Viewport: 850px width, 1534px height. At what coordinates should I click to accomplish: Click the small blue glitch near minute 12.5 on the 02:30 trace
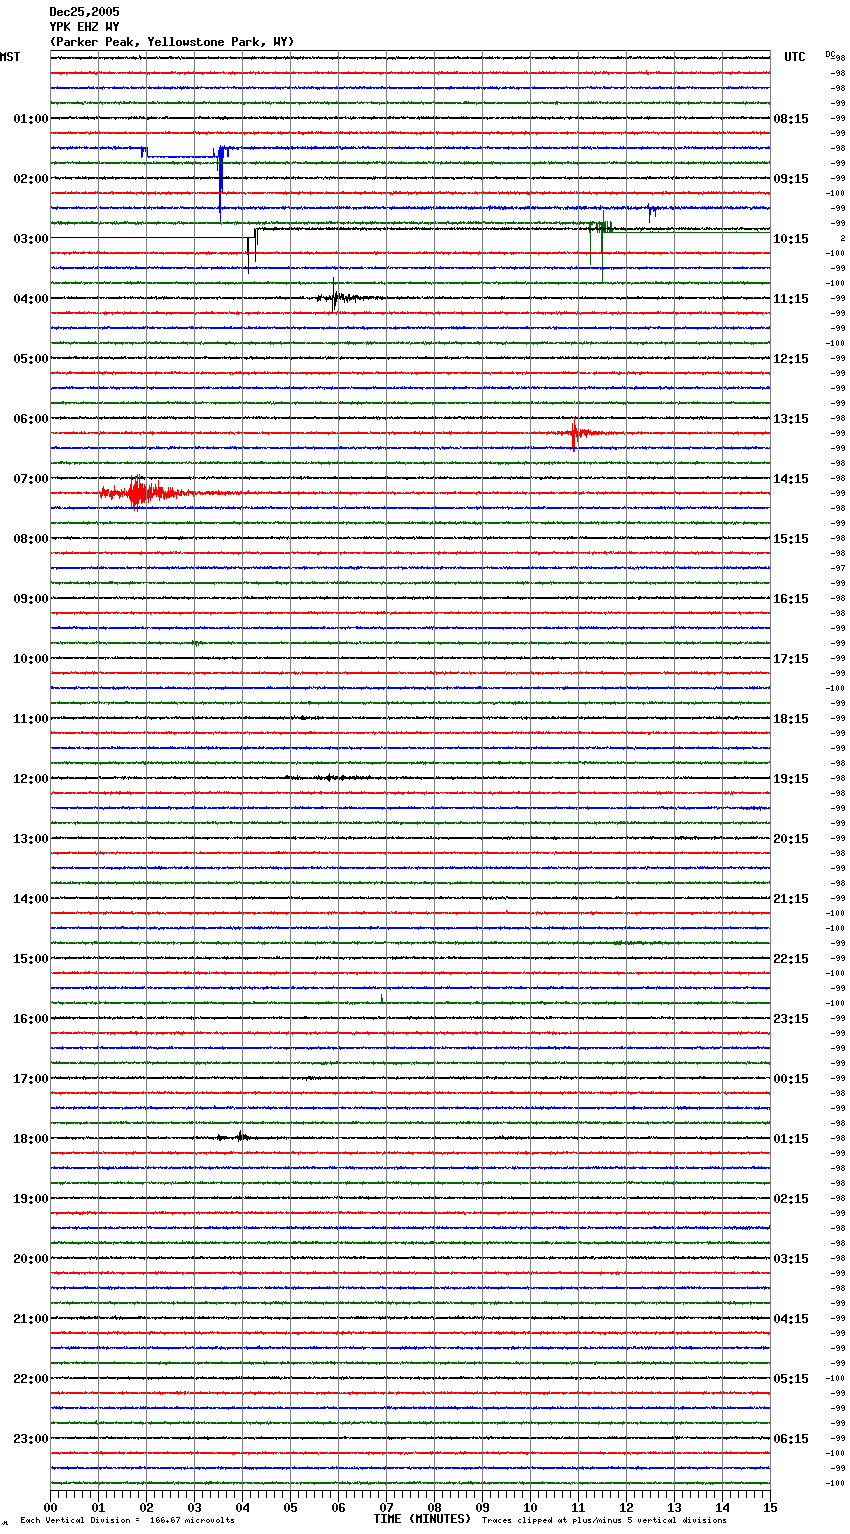click(x=651, y=211)
